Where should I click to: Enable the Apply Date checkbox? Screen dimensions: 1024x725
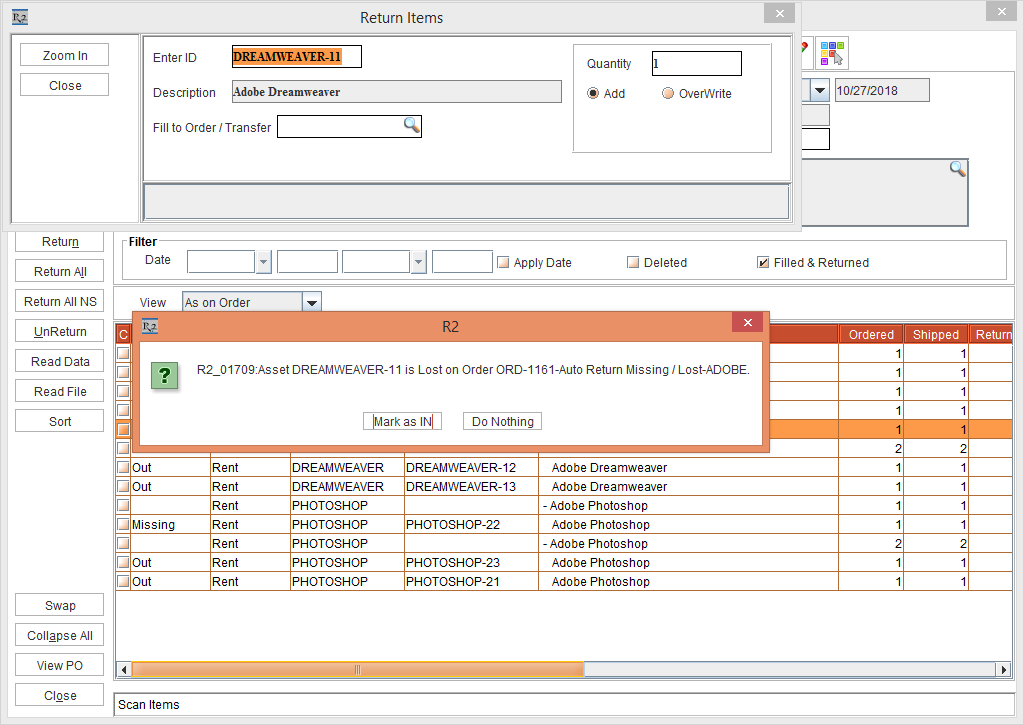pyautogui.click(x=503, y=263)
